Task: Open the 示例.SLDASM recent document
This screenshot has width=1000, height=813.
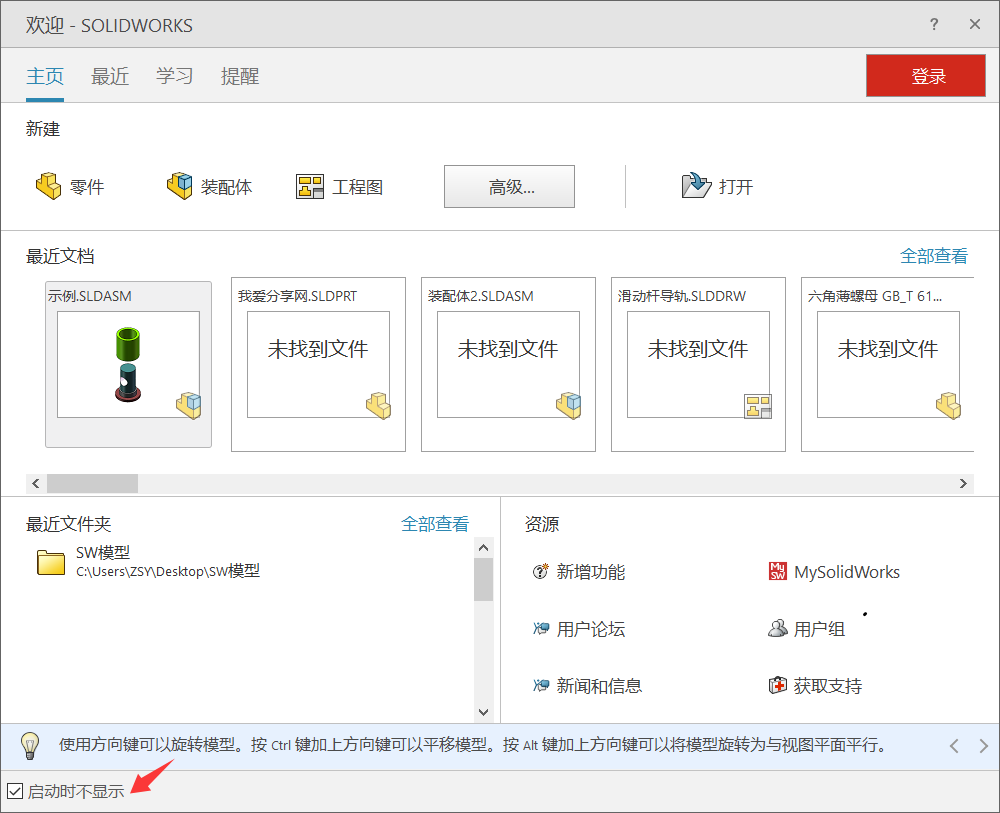Action: [x=128, y=364]
